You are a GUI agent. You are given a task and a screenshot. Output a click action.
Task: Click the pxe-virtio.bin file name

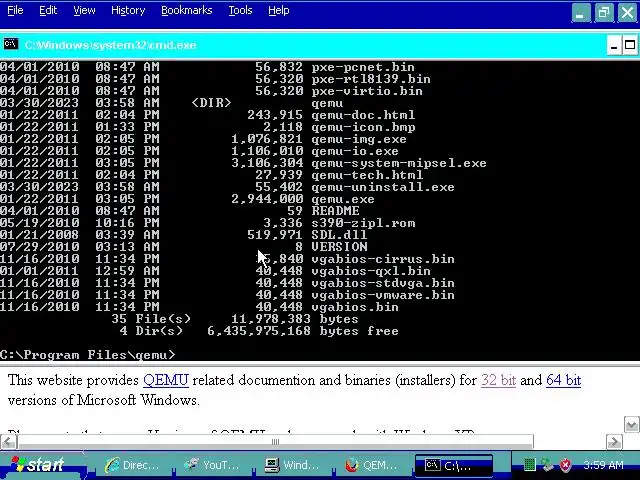coord(367,91)
